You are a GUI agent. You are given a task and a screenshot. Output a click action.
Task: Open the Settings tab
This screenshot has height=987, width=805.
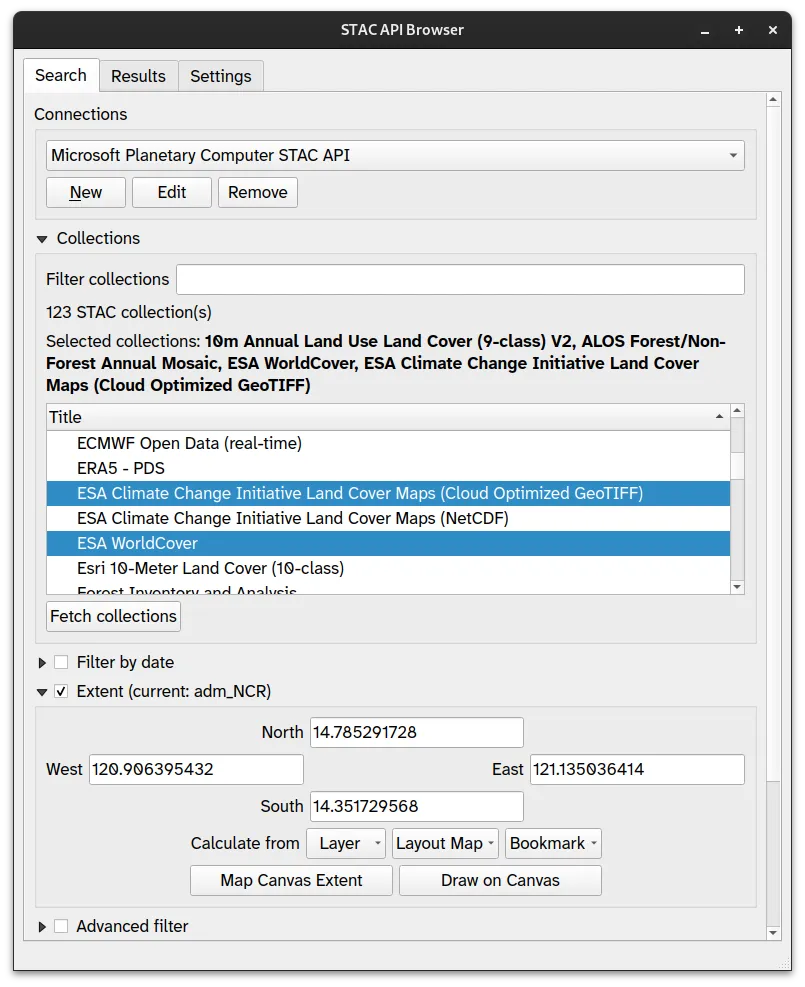[221, 76]
